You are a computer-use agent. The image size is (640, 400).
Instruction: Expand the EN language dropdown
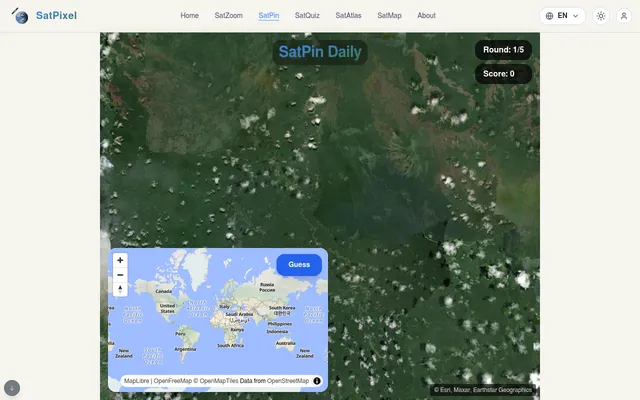562,16
